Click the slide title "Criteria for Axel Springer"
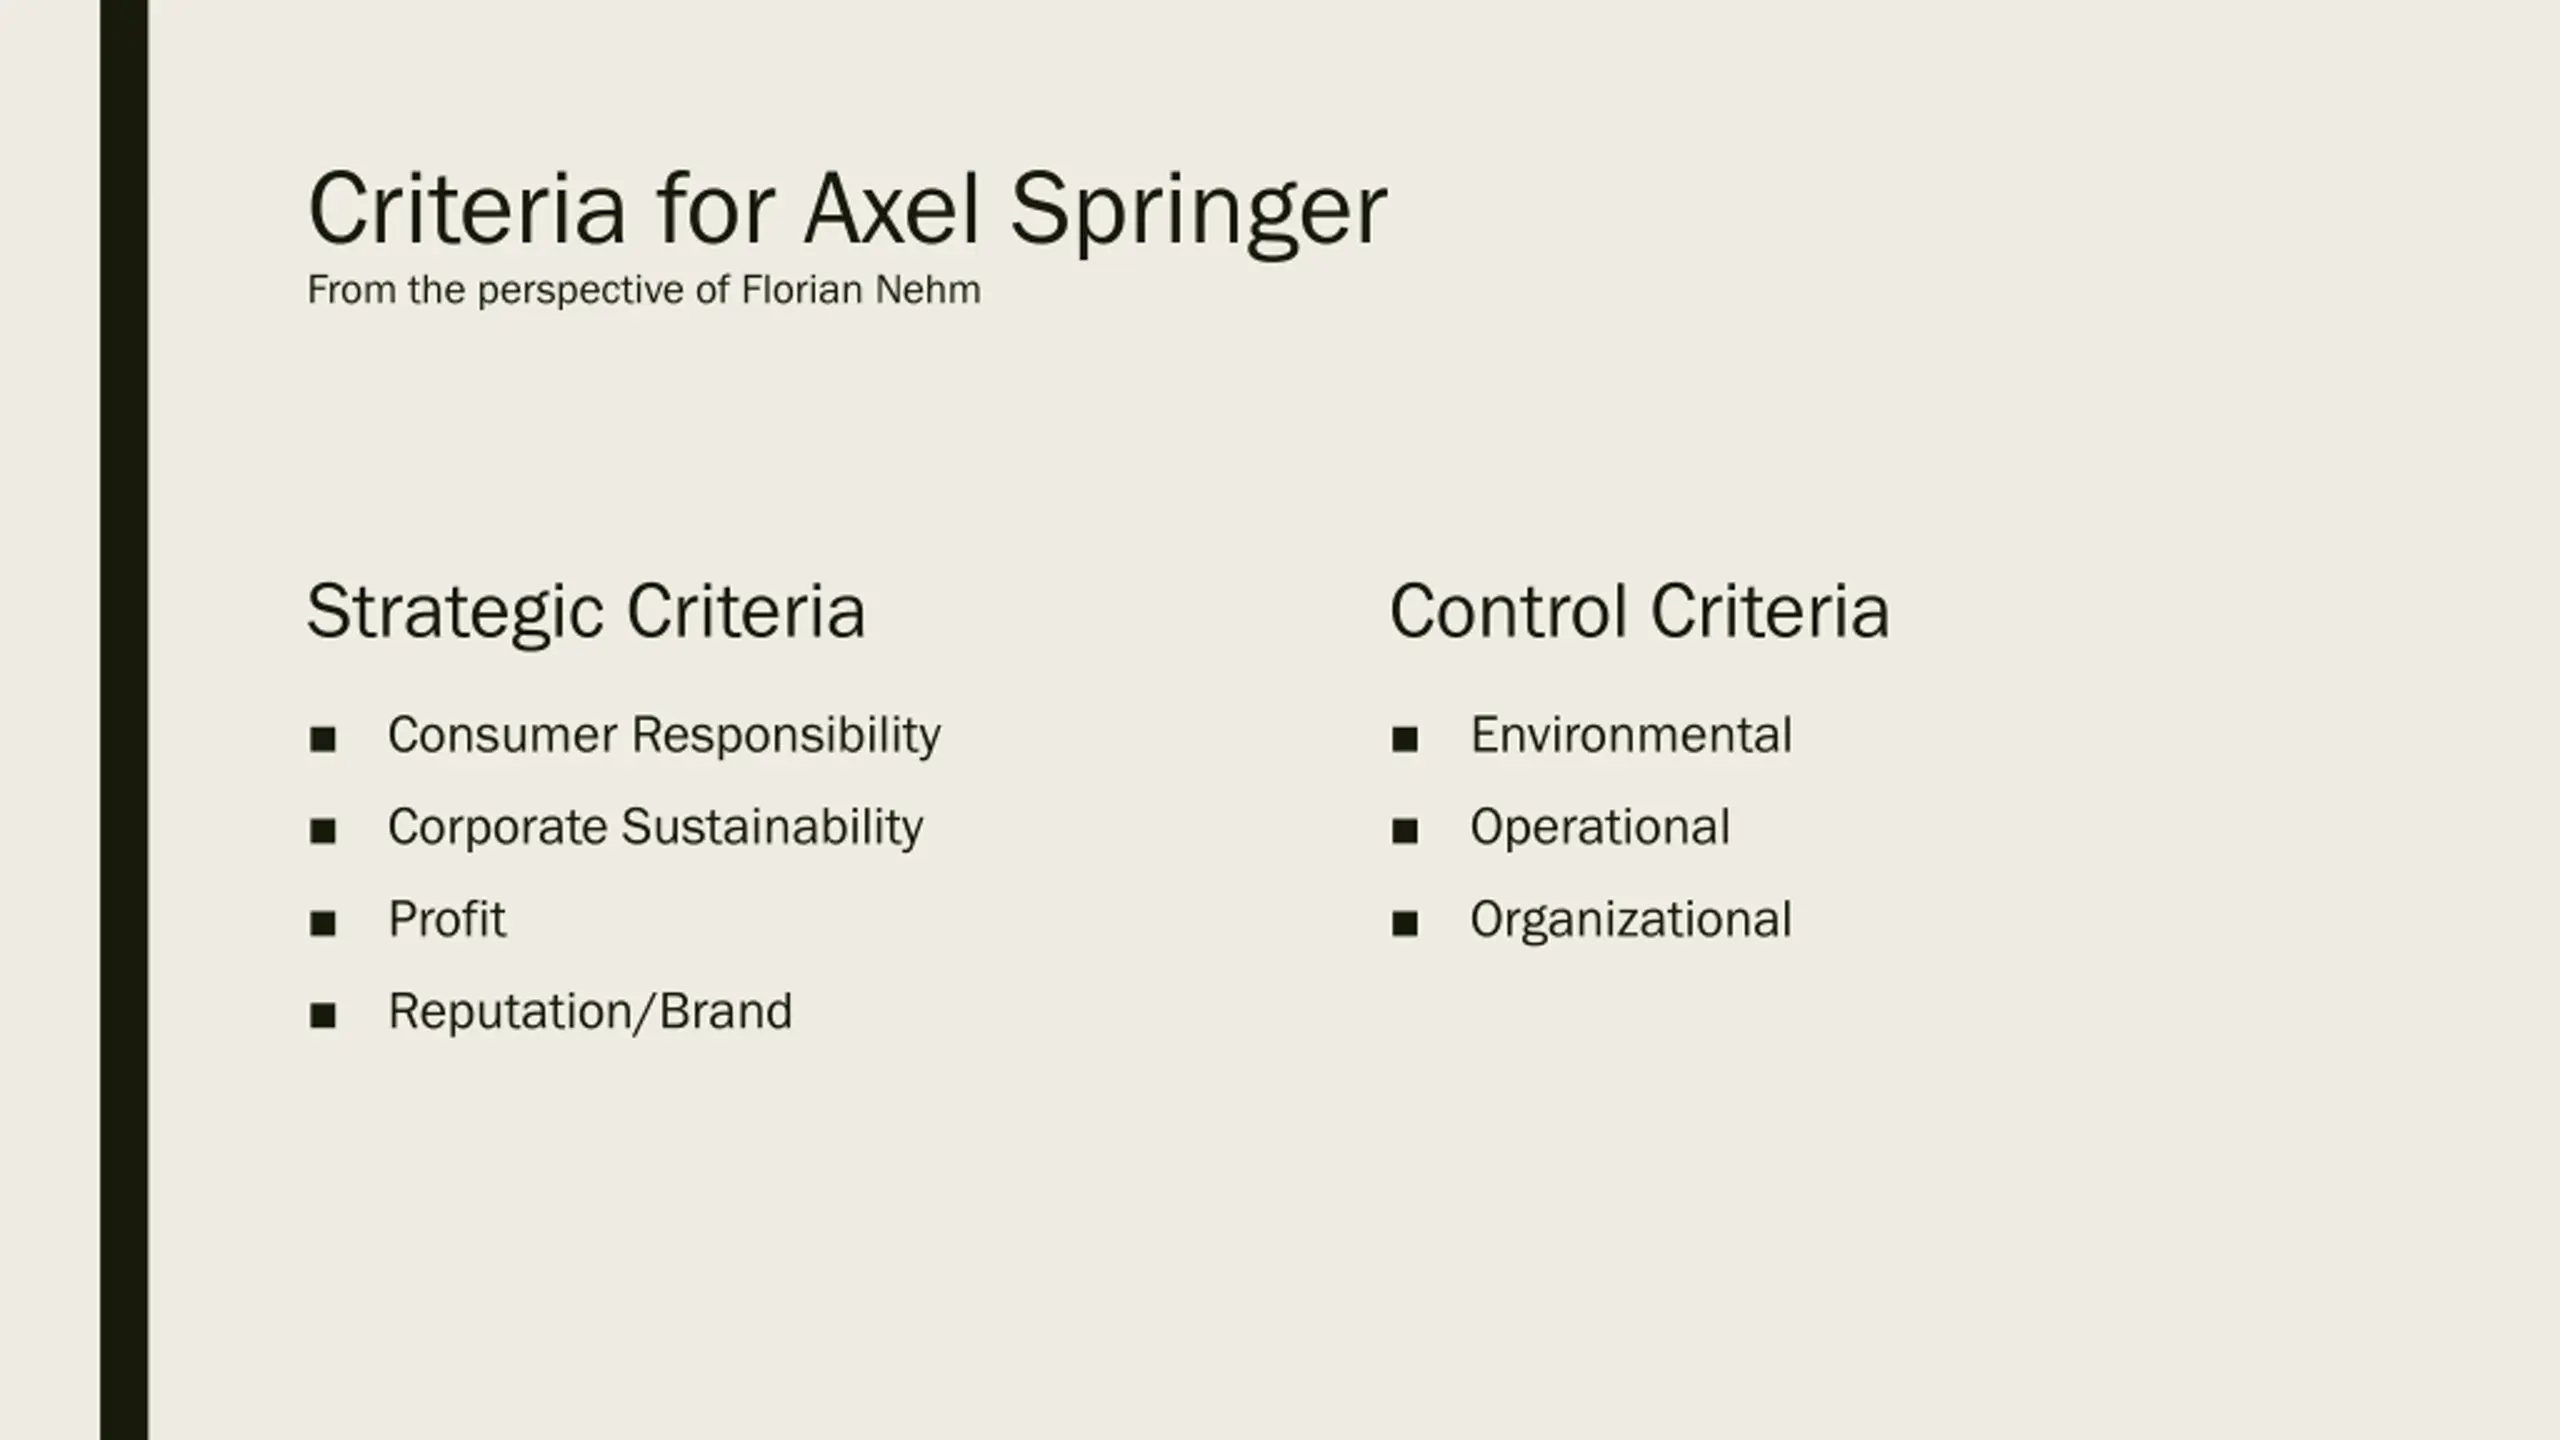 click(846, 209)
